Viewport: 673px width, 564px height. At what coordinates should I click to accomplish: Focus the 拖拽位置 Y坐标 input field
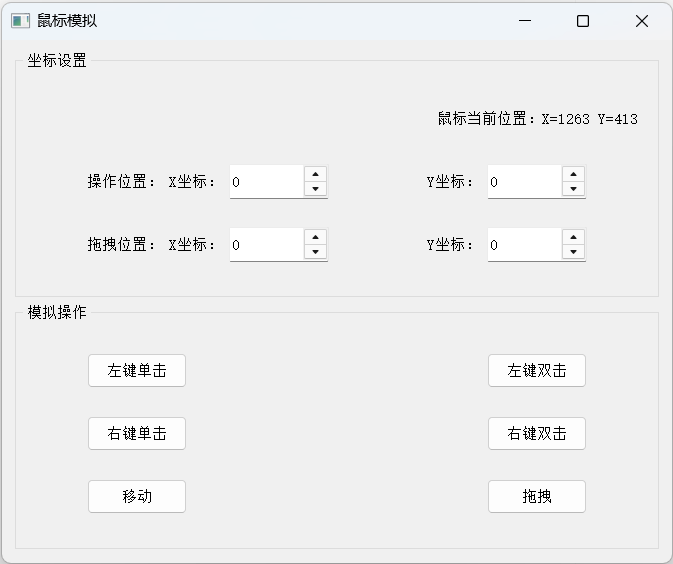tap(525, 245)
